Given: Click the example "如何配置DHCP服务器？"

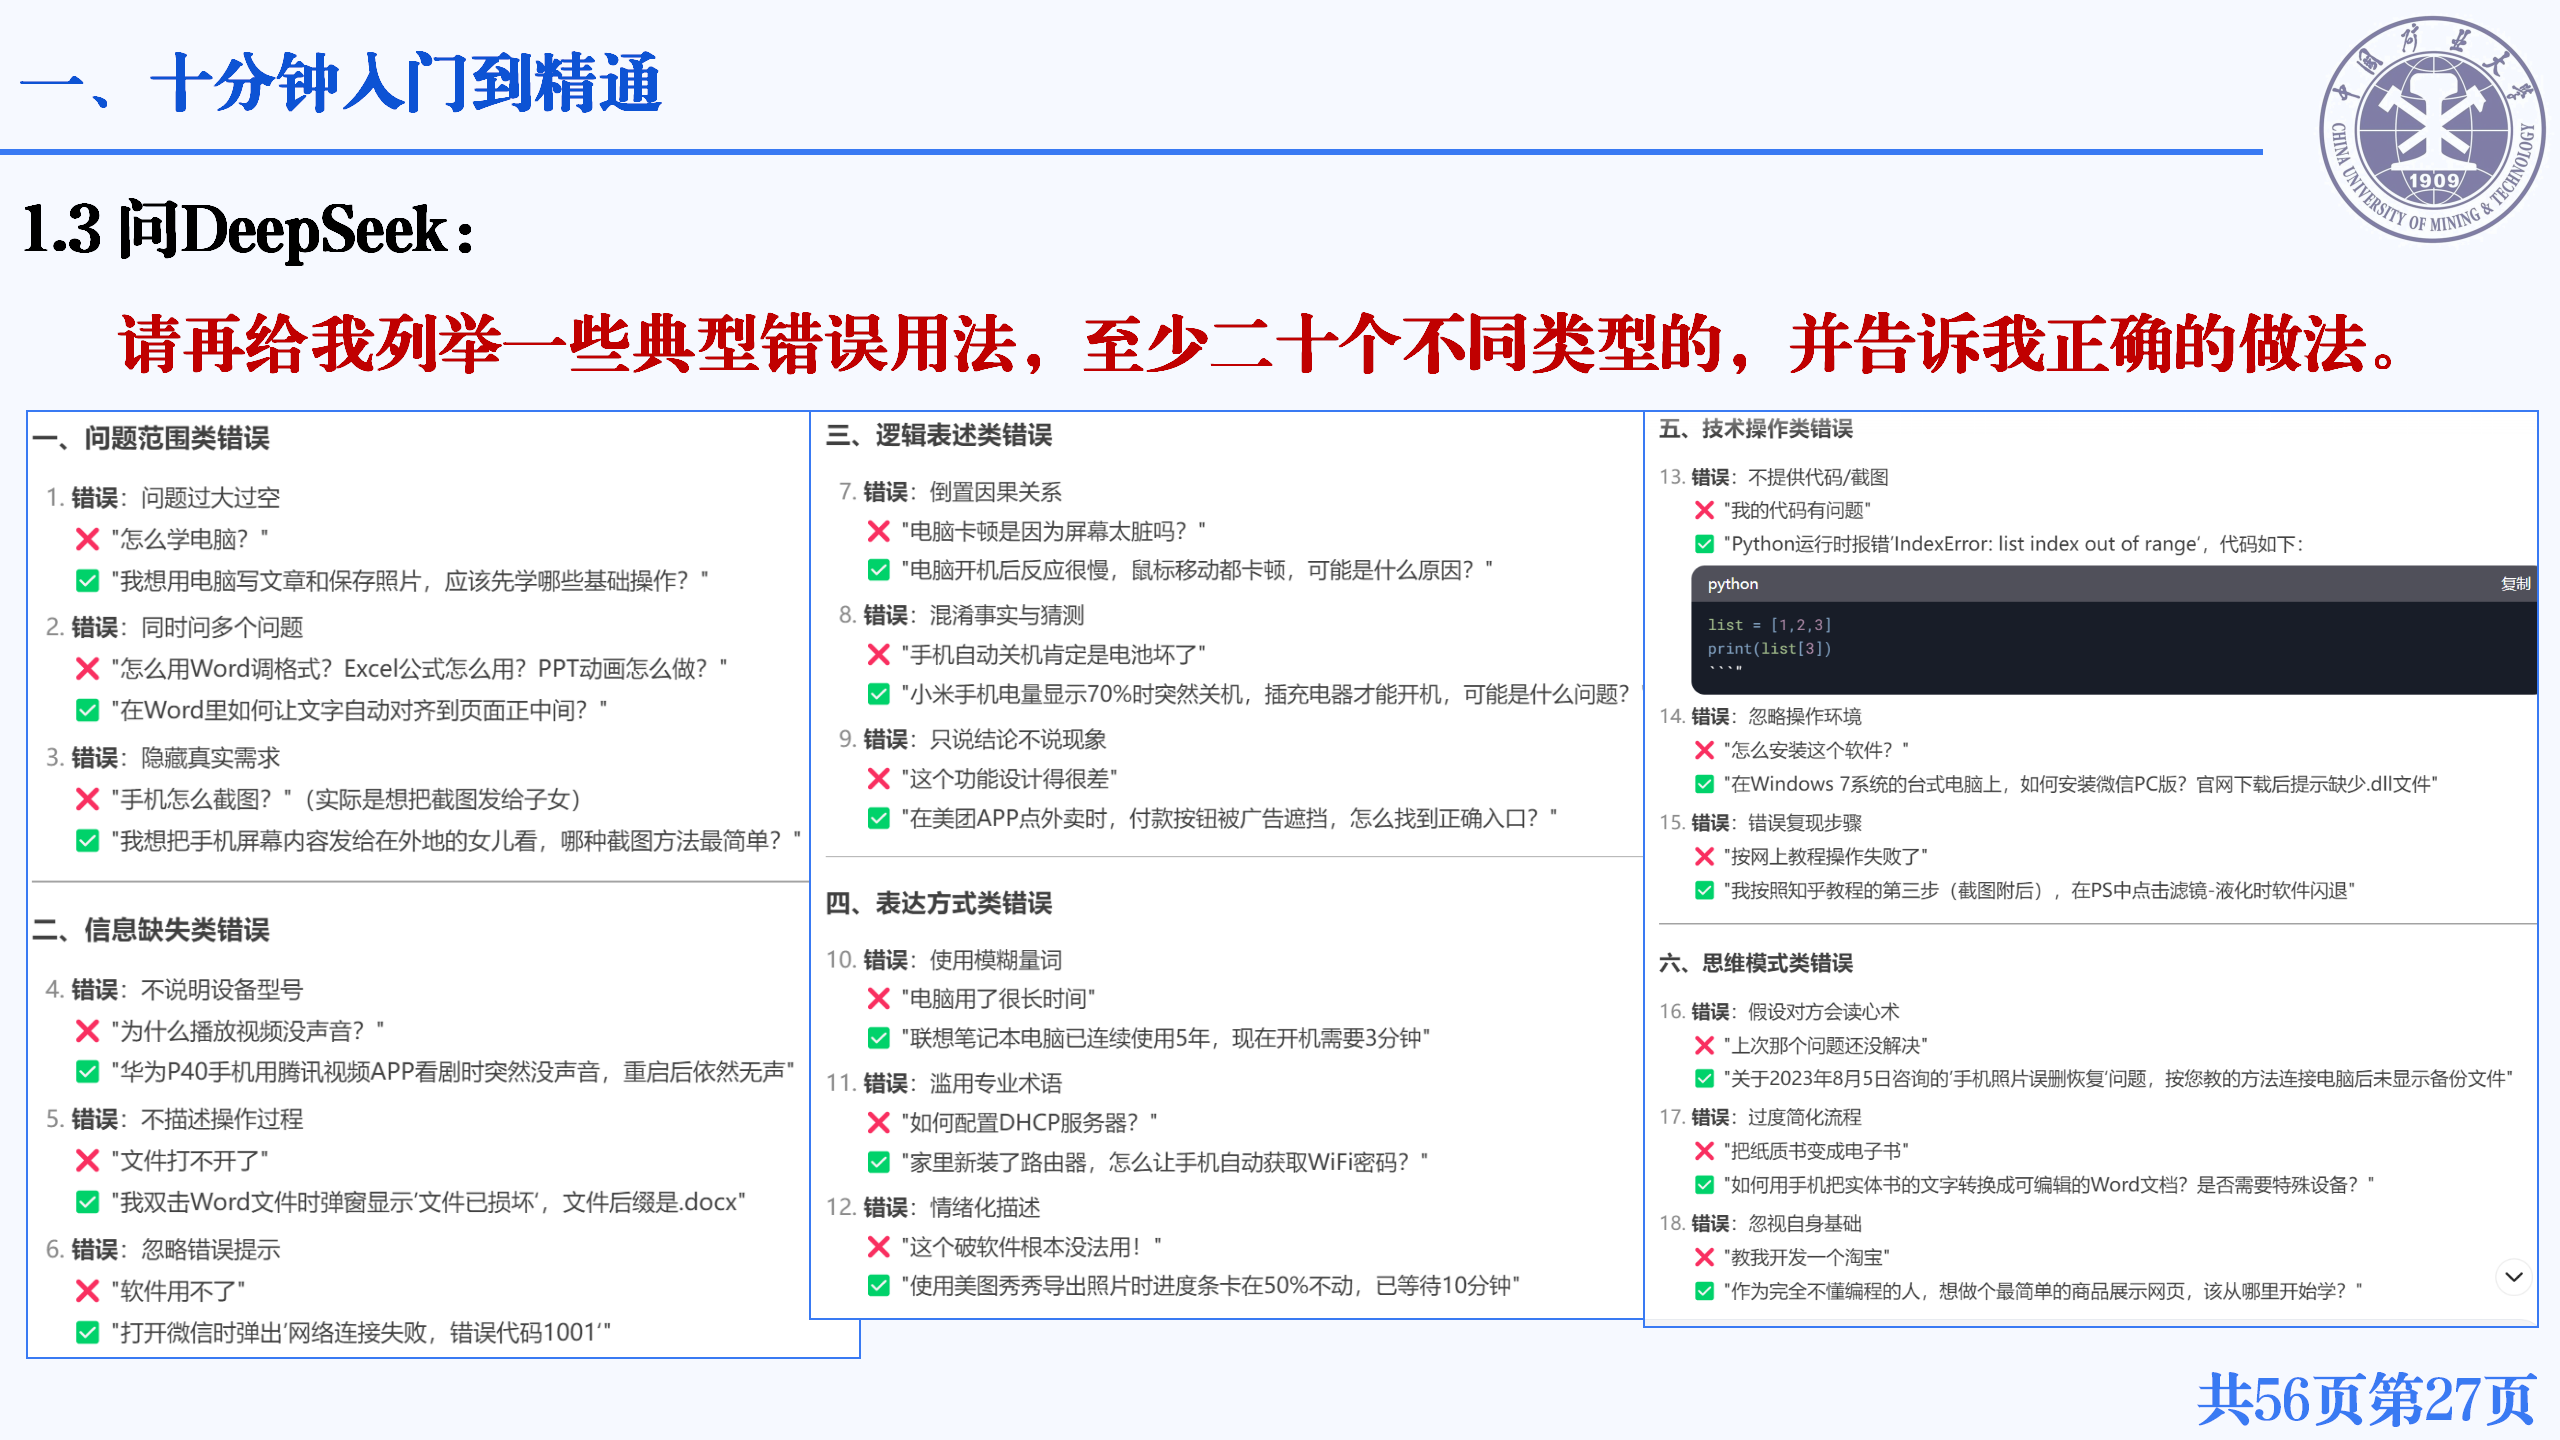Looking at the screenshot, I should 1030,1123.
